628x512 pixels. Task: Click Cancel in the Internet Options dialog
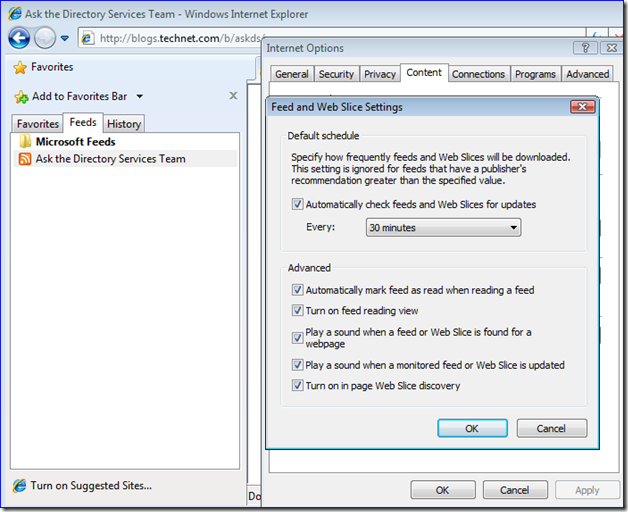(x=515, y=490)
